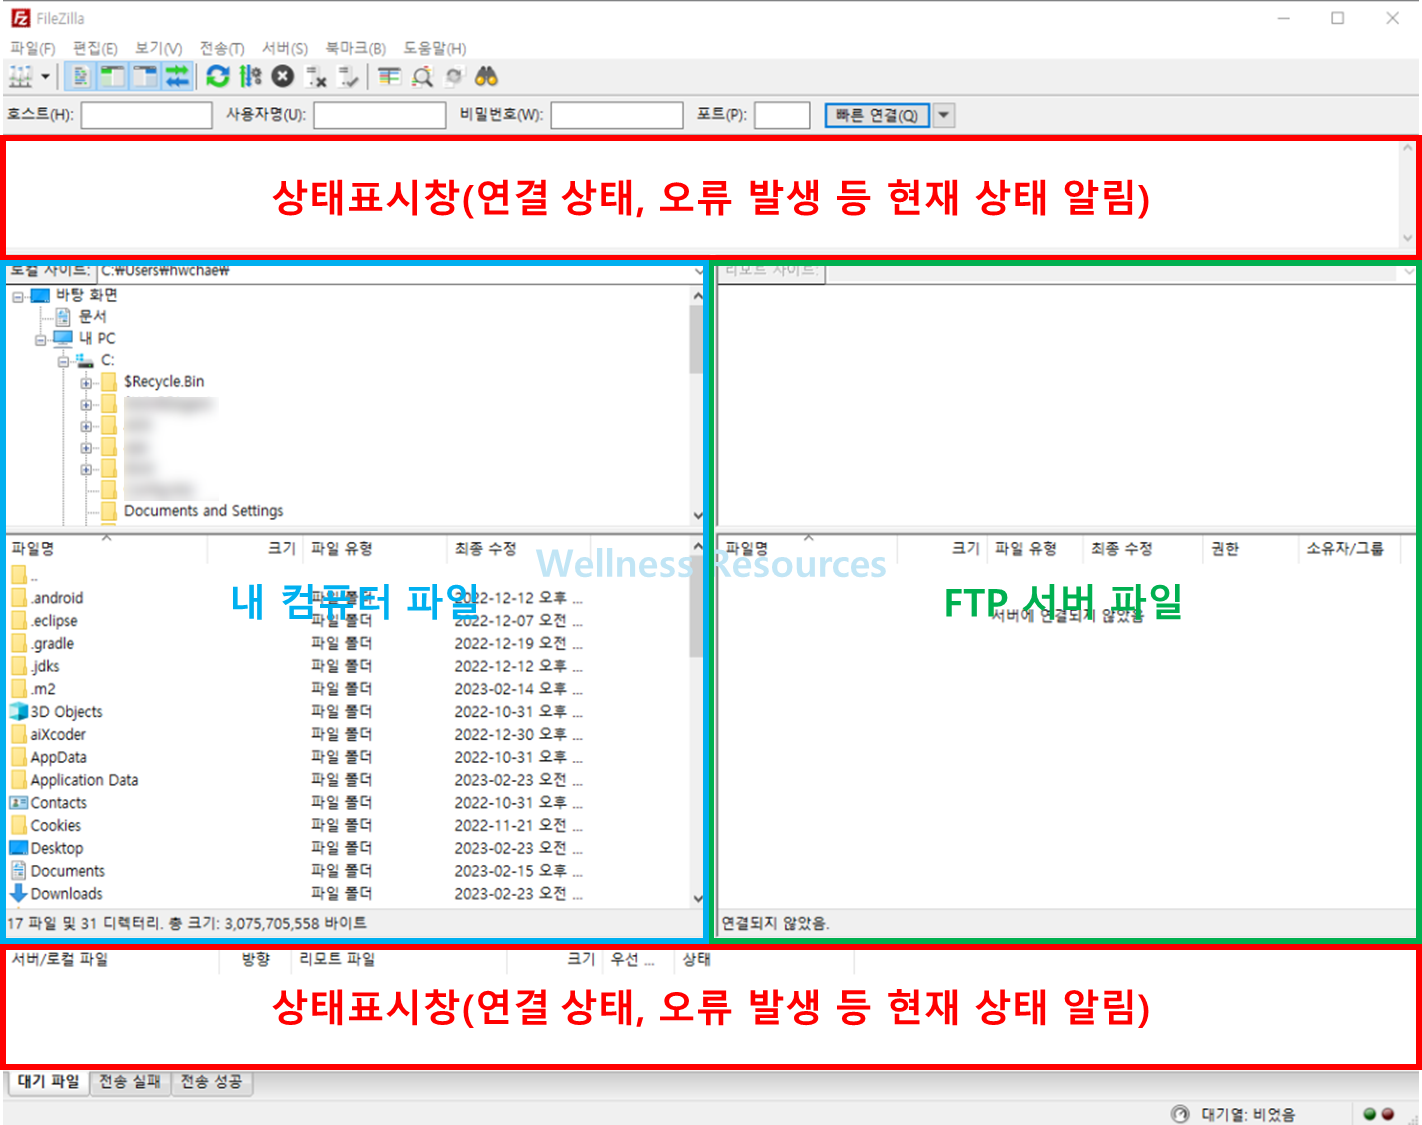Open the 전송(T) menu
Image resolution: width=1422 pixels, height=1125 pixels.
click(221, 48)
